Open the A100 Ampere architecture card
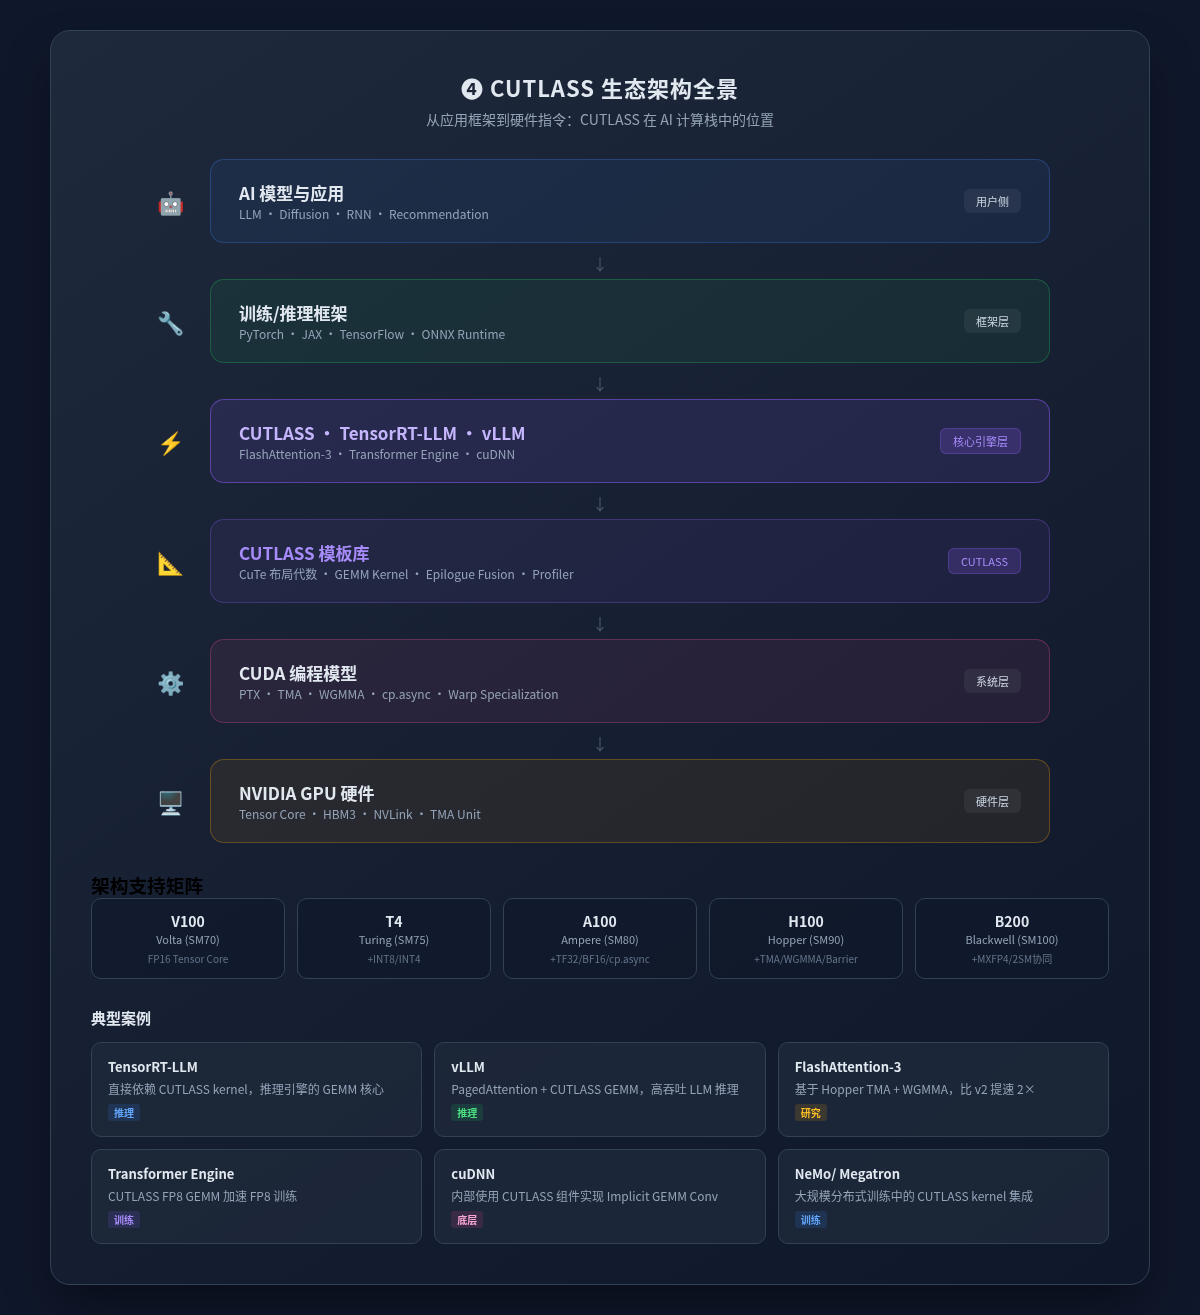 tap(600, 938)
